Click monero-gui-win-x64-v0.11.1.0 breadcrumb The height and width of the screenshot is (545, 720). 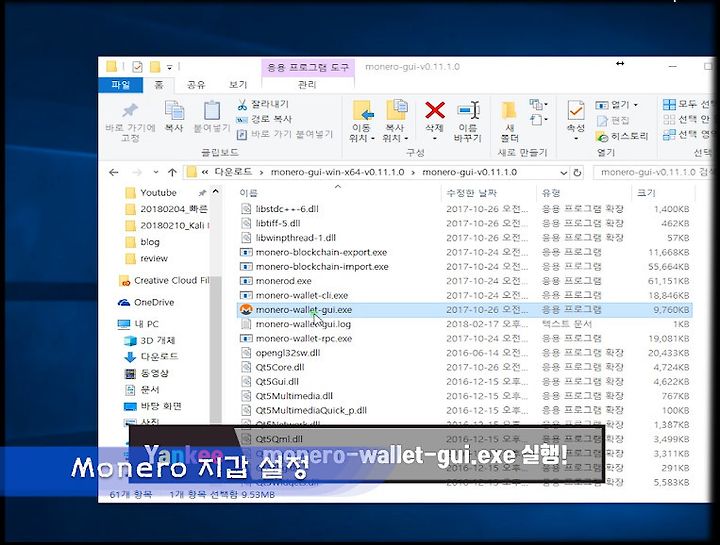338,172
